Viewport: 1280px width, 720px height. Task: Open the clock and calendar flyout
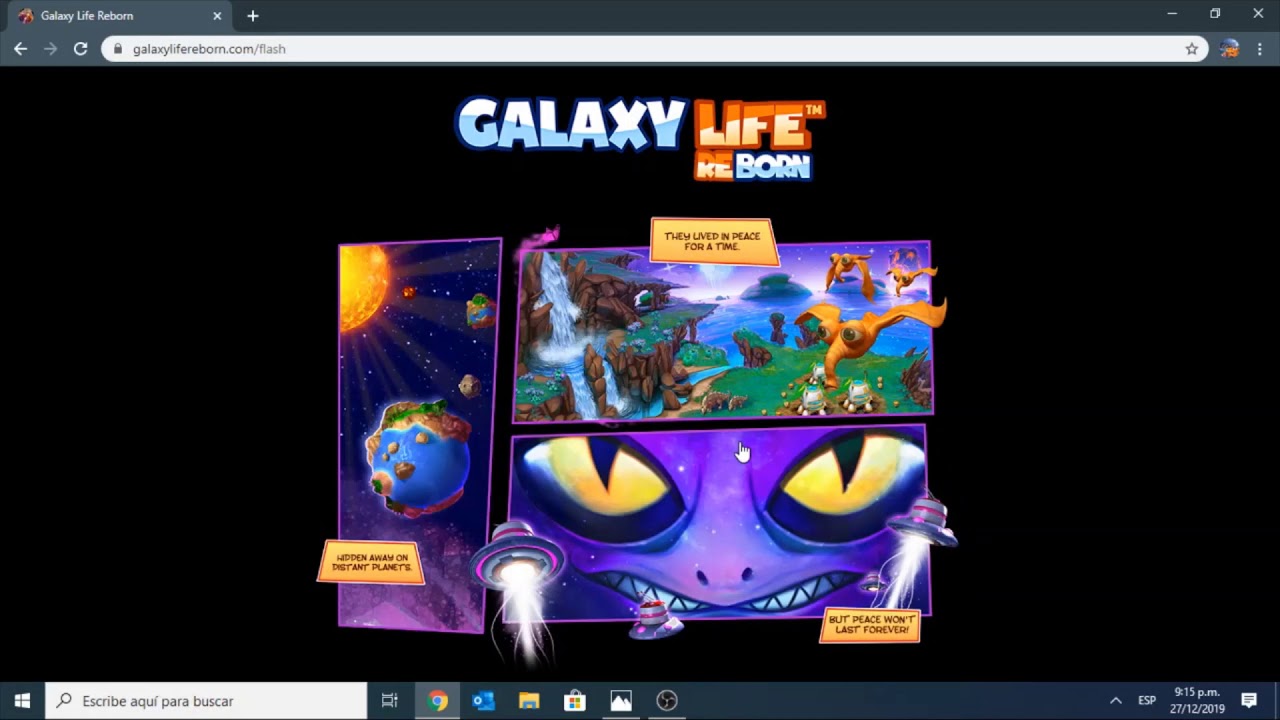coord(1197,701)
